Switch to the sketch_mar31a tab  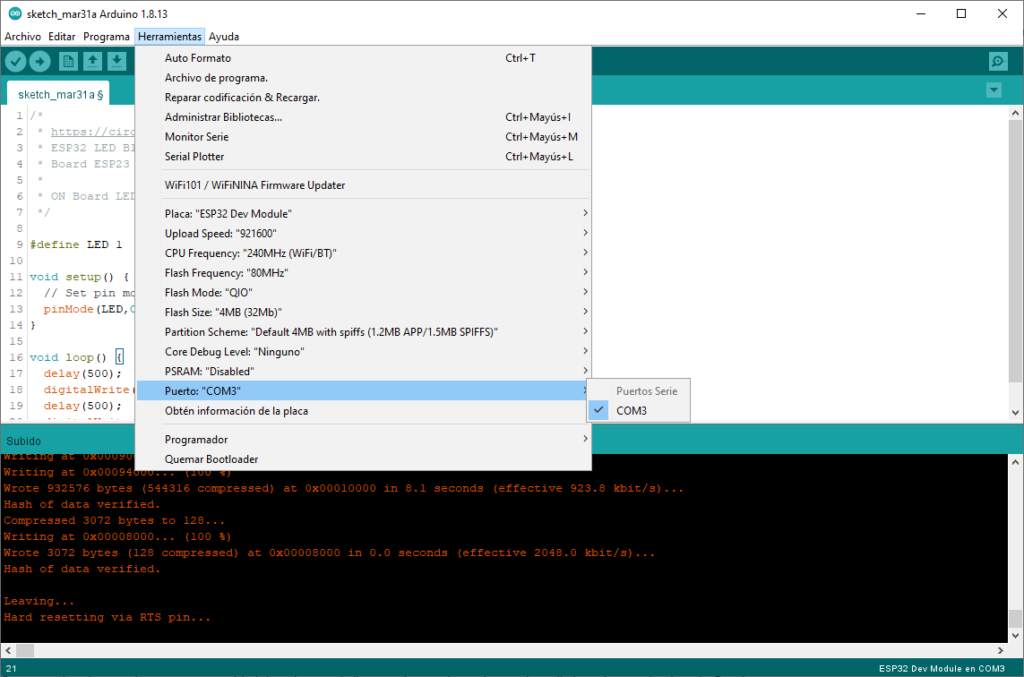tap(60, 95)
